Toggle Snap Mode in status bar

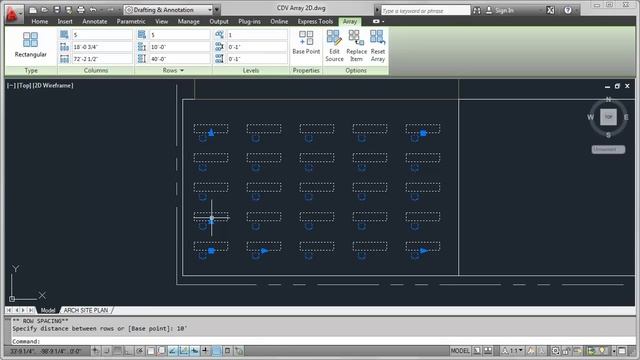(x=106, y=351)
